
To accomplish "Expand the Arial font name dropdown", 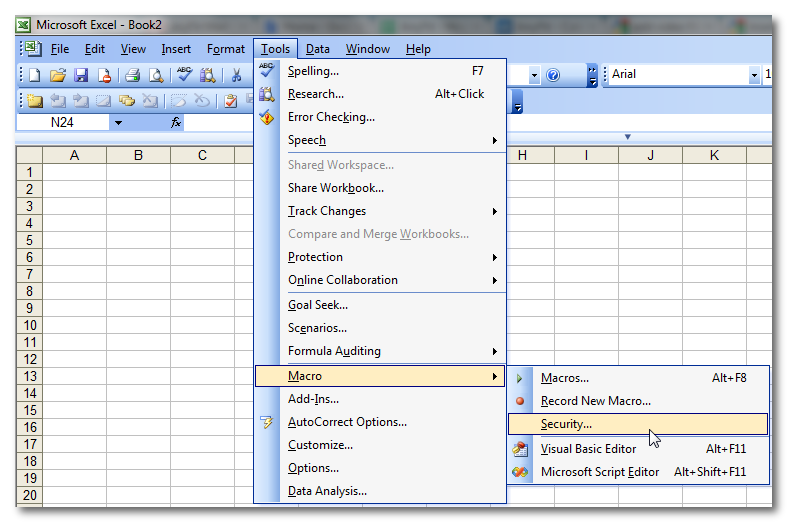I will pos(754,75).
